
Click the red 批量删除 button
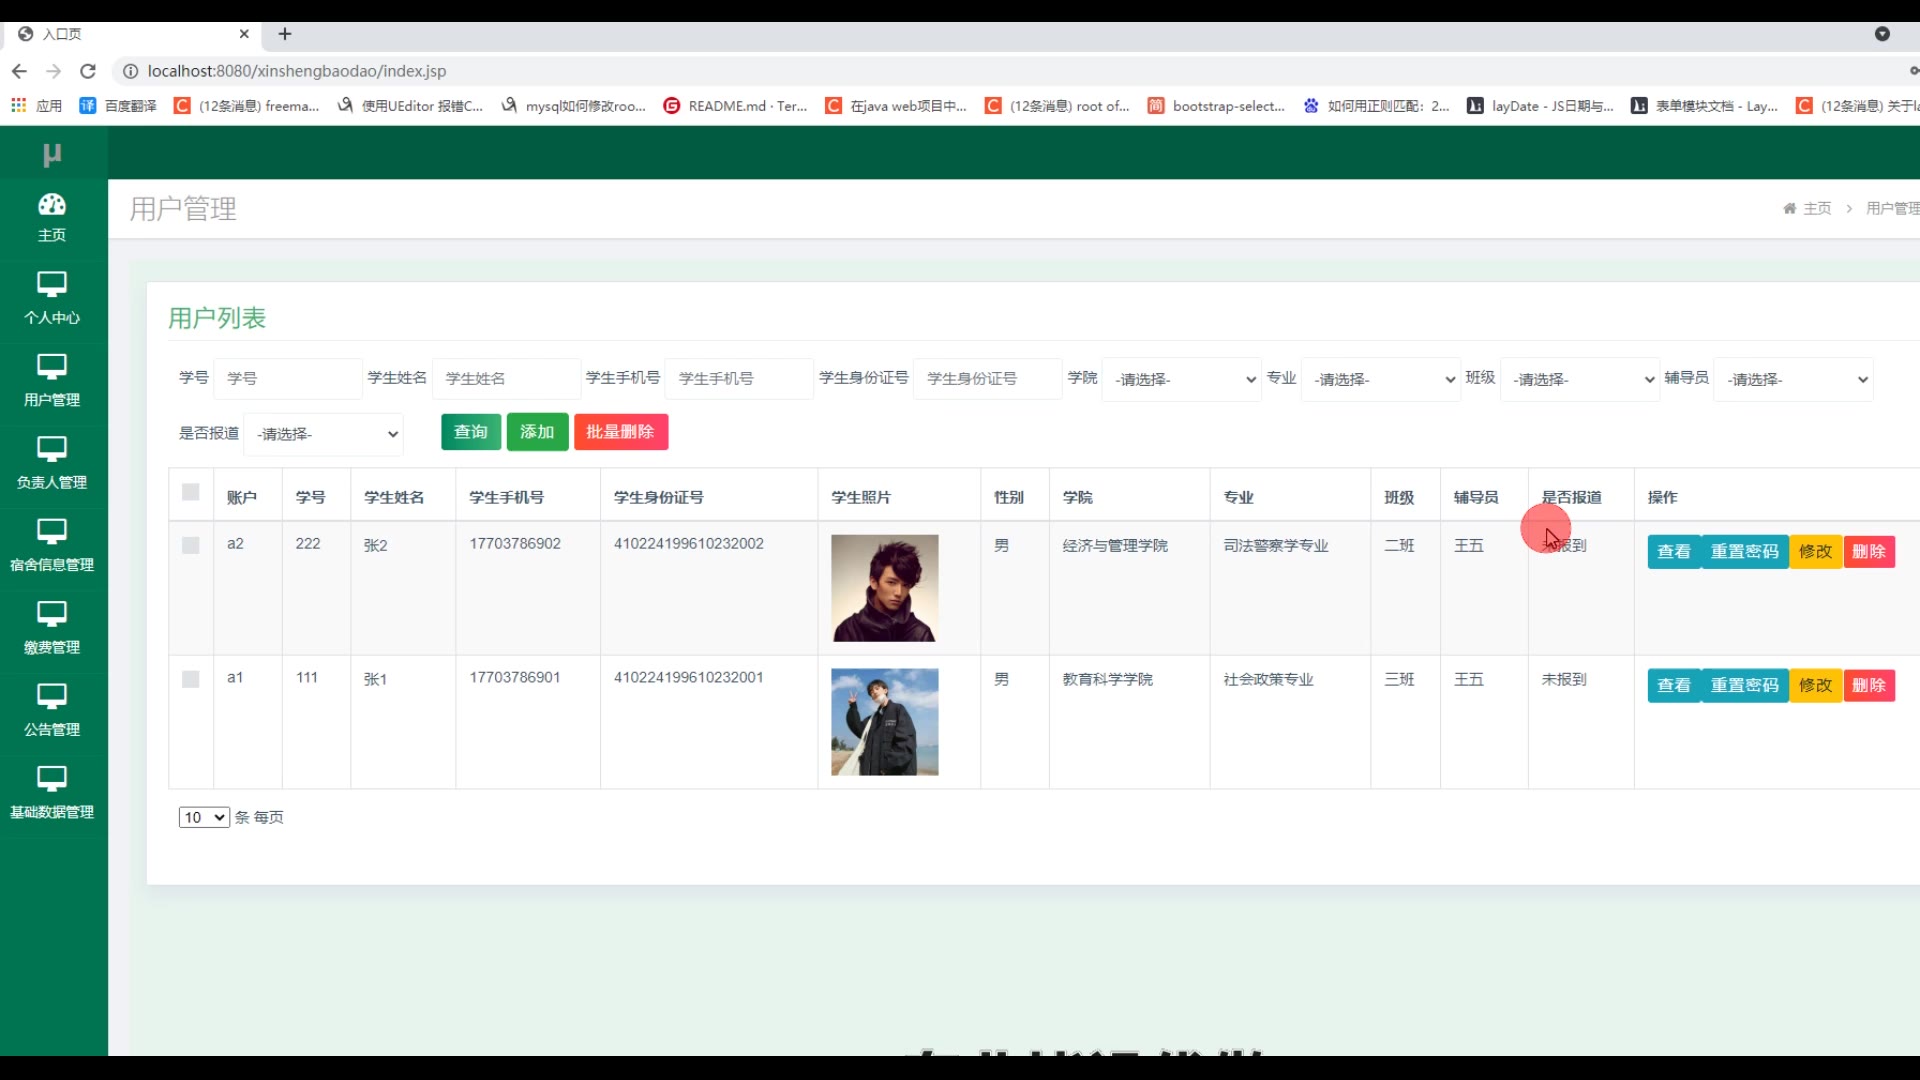[x=621, y=432]
